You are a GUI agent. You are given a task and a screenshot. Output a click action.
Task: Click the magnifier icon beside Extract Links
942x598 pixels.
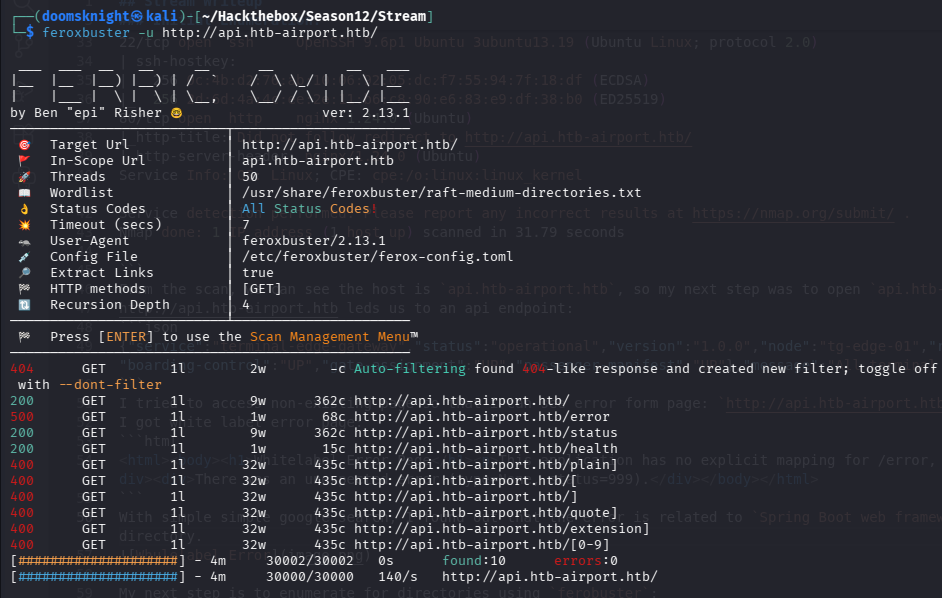click(24, 273)
